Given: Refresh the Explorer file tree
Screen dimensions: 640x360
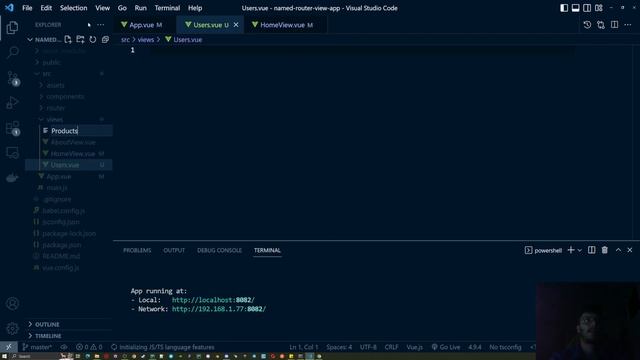Looking at the screenshot, I should (93, 40).
